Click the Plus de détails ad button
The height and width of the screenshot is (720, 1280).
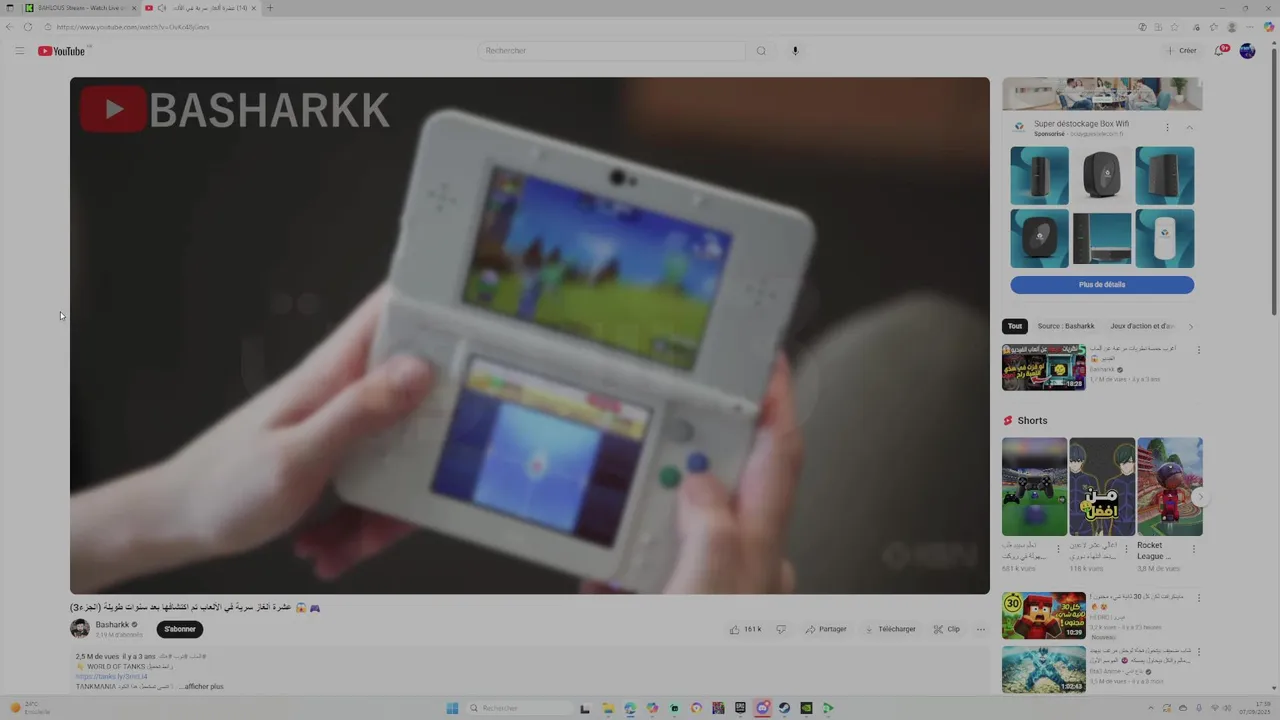[1102, 285]
